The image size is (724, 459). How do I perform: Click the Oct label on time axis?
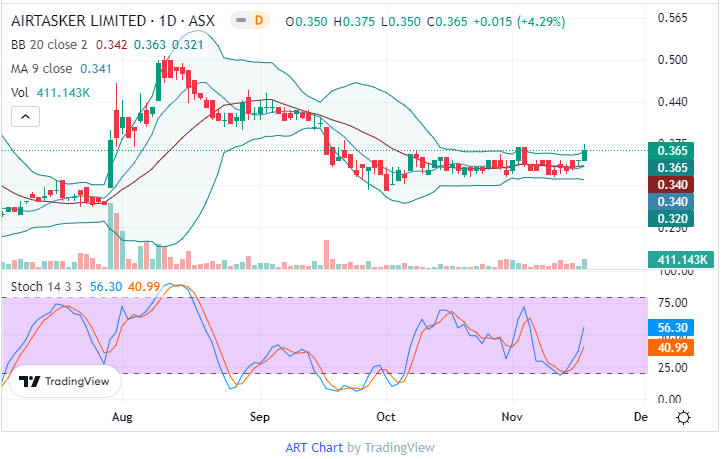click(386, 416)
